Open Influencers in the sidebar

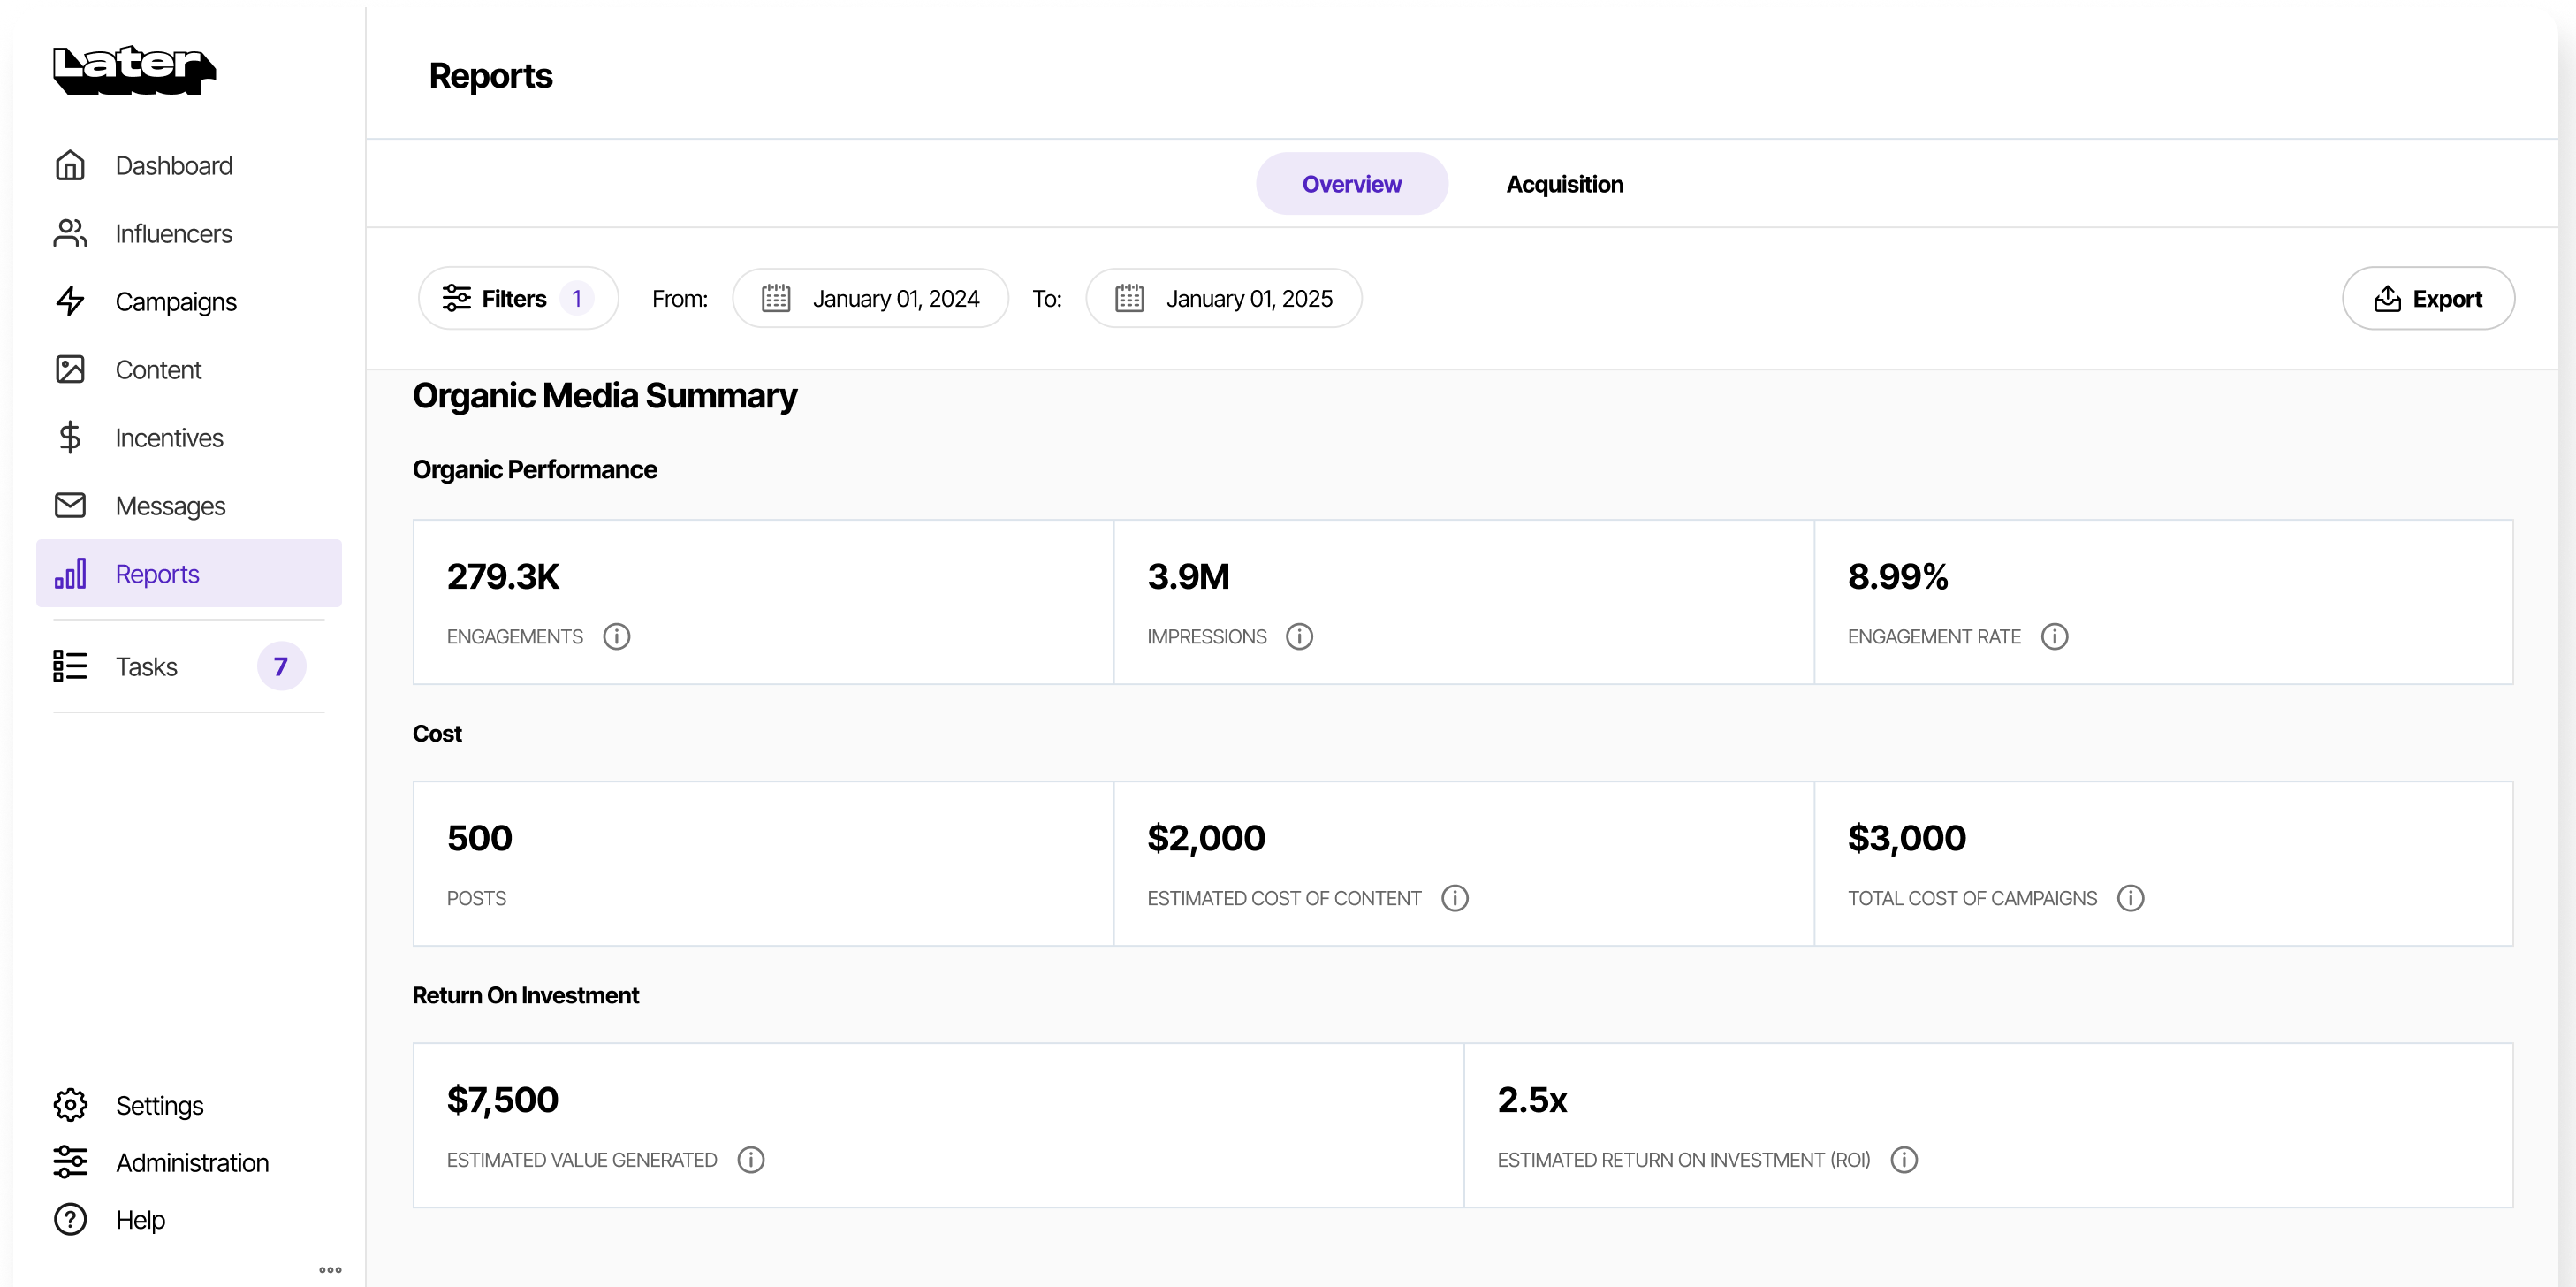(173, 234)
